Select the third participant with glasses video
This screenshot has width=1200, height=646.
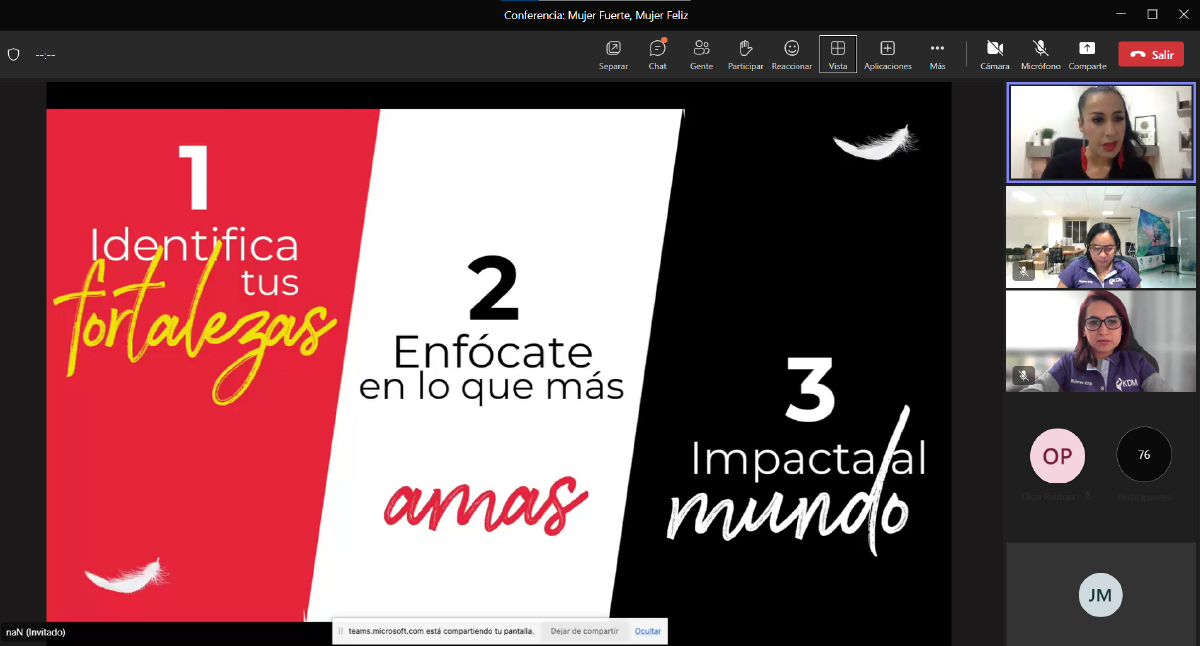[1101, 341]
